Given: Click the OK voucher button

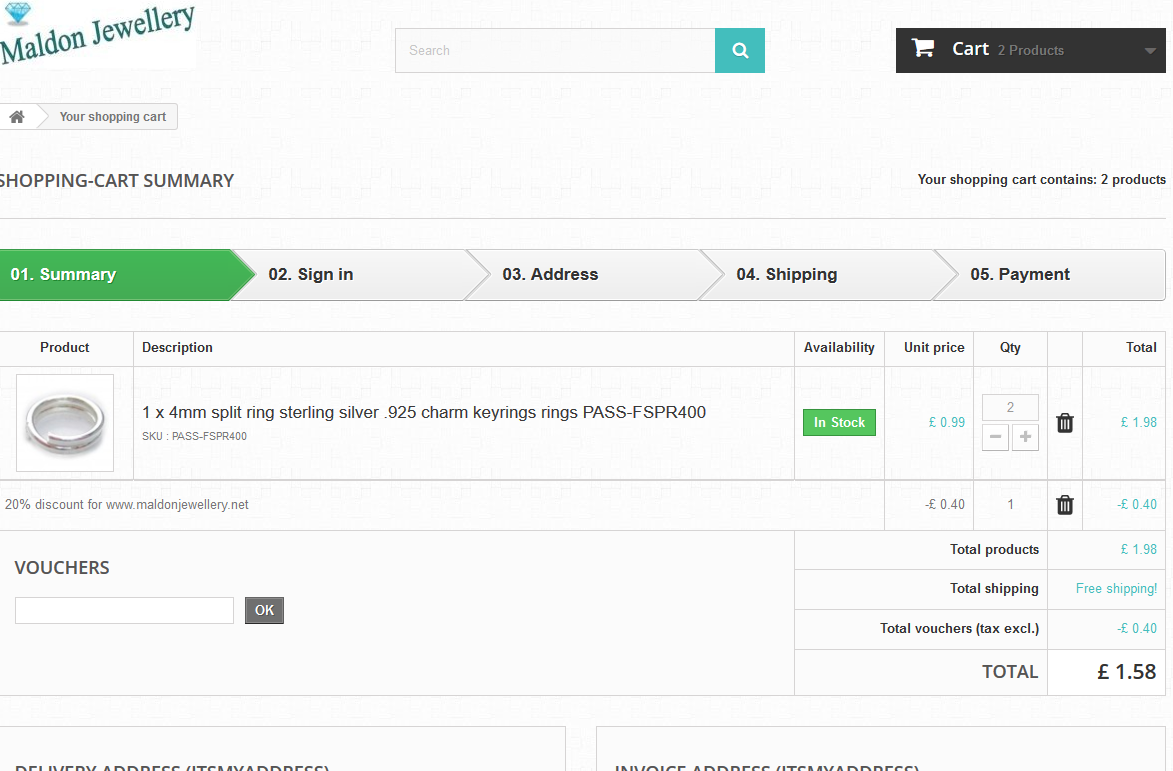Looking at the screenshot, I should (264, 610).
